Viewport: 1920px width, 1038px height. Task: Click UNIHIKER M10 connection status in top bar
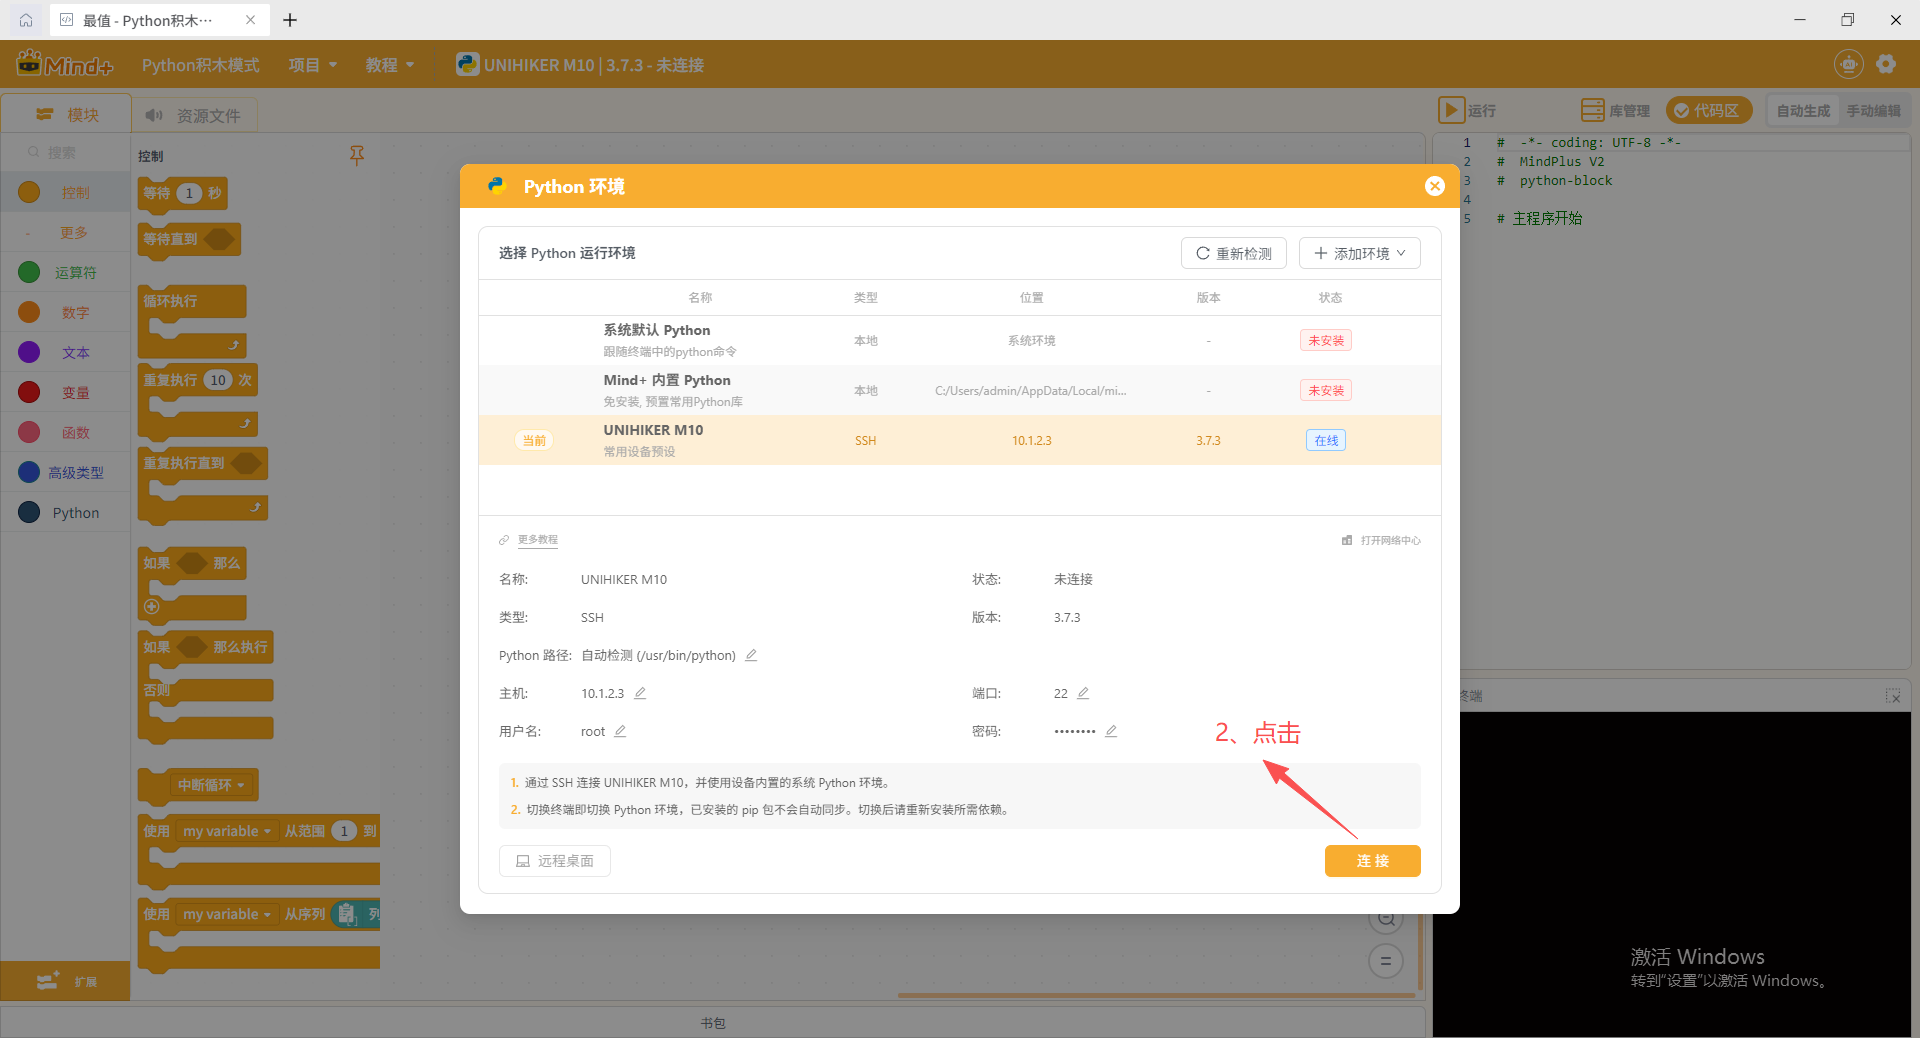click(x=580, y=65)
